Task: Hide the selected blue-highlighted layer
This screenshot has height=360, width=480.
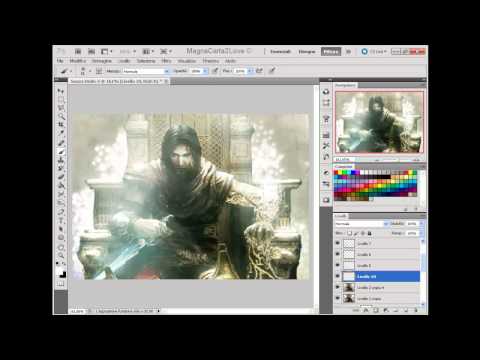Action: tap(338, 276)
